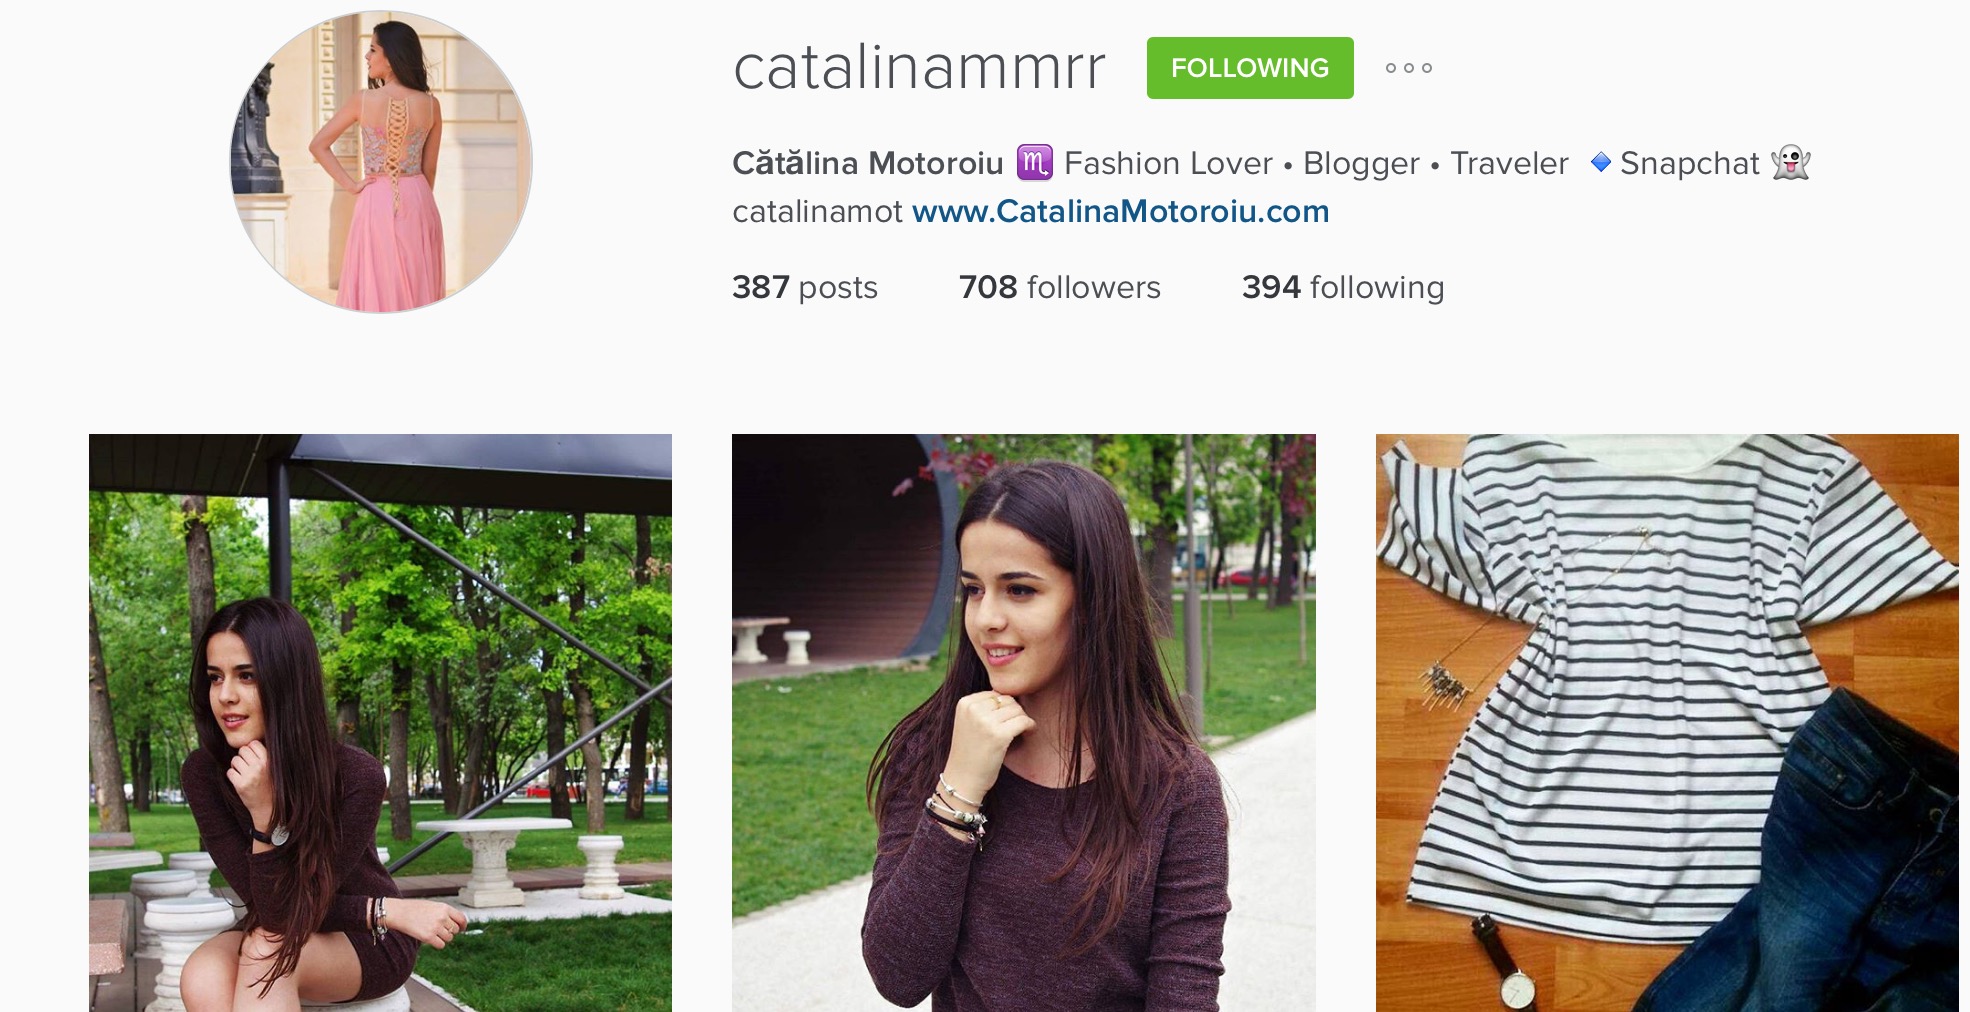View the 394 following list
1970x1012 pixels.
1343,287
